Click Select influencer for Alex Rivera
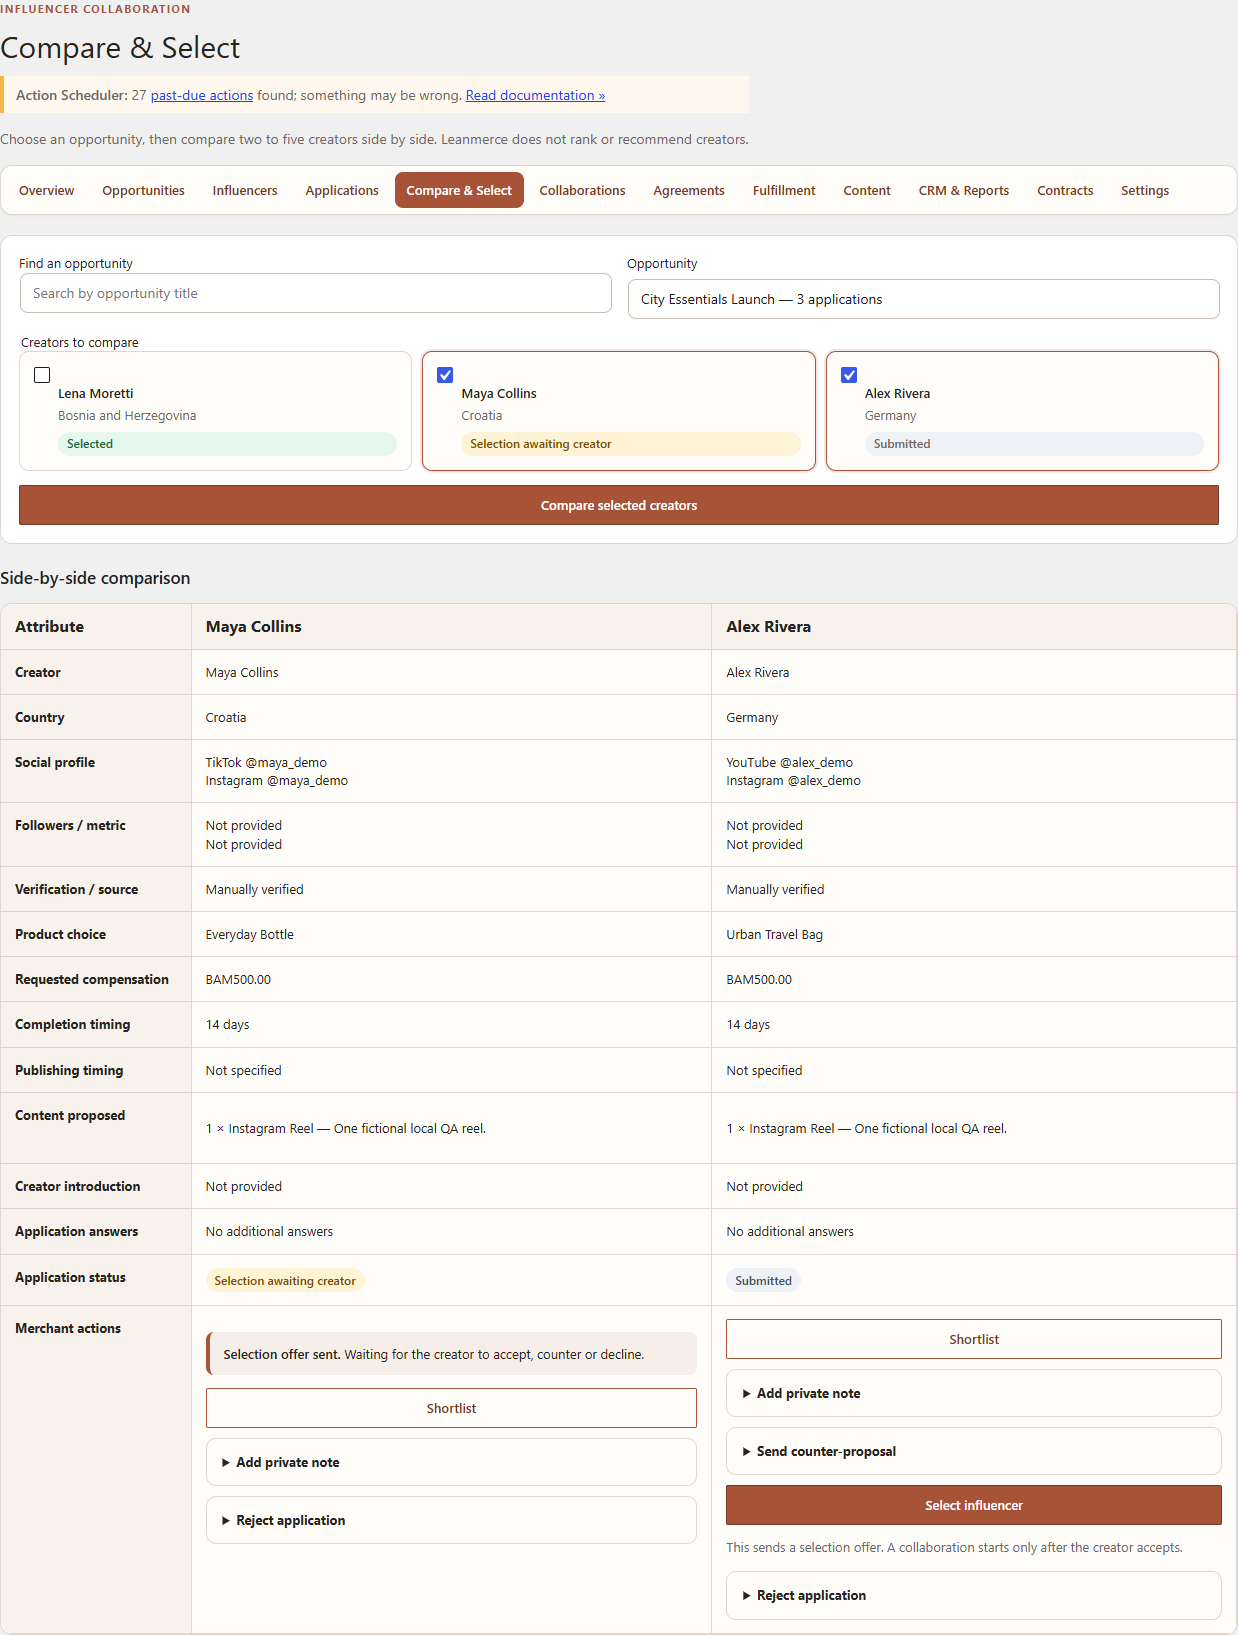Viewport: 1238px width, 1635px height. click(973, 1505)
